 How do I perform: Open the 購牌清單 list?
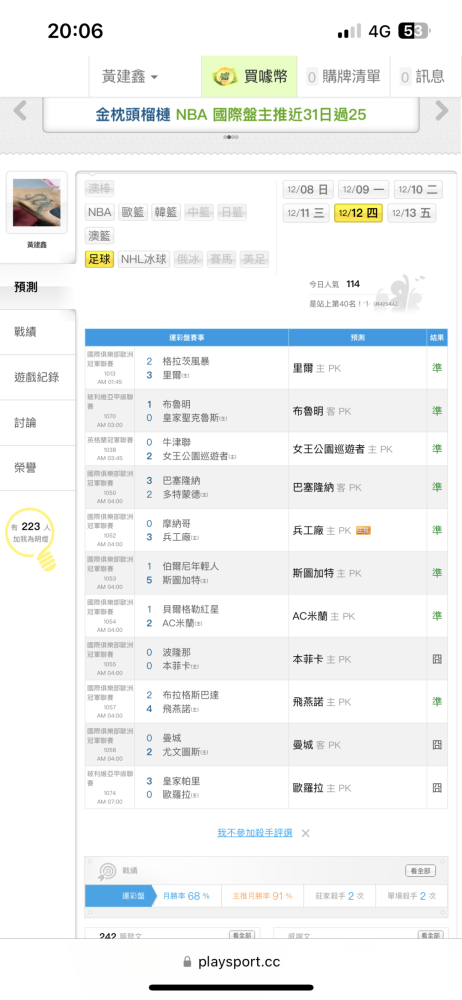[x=343, y=77]
